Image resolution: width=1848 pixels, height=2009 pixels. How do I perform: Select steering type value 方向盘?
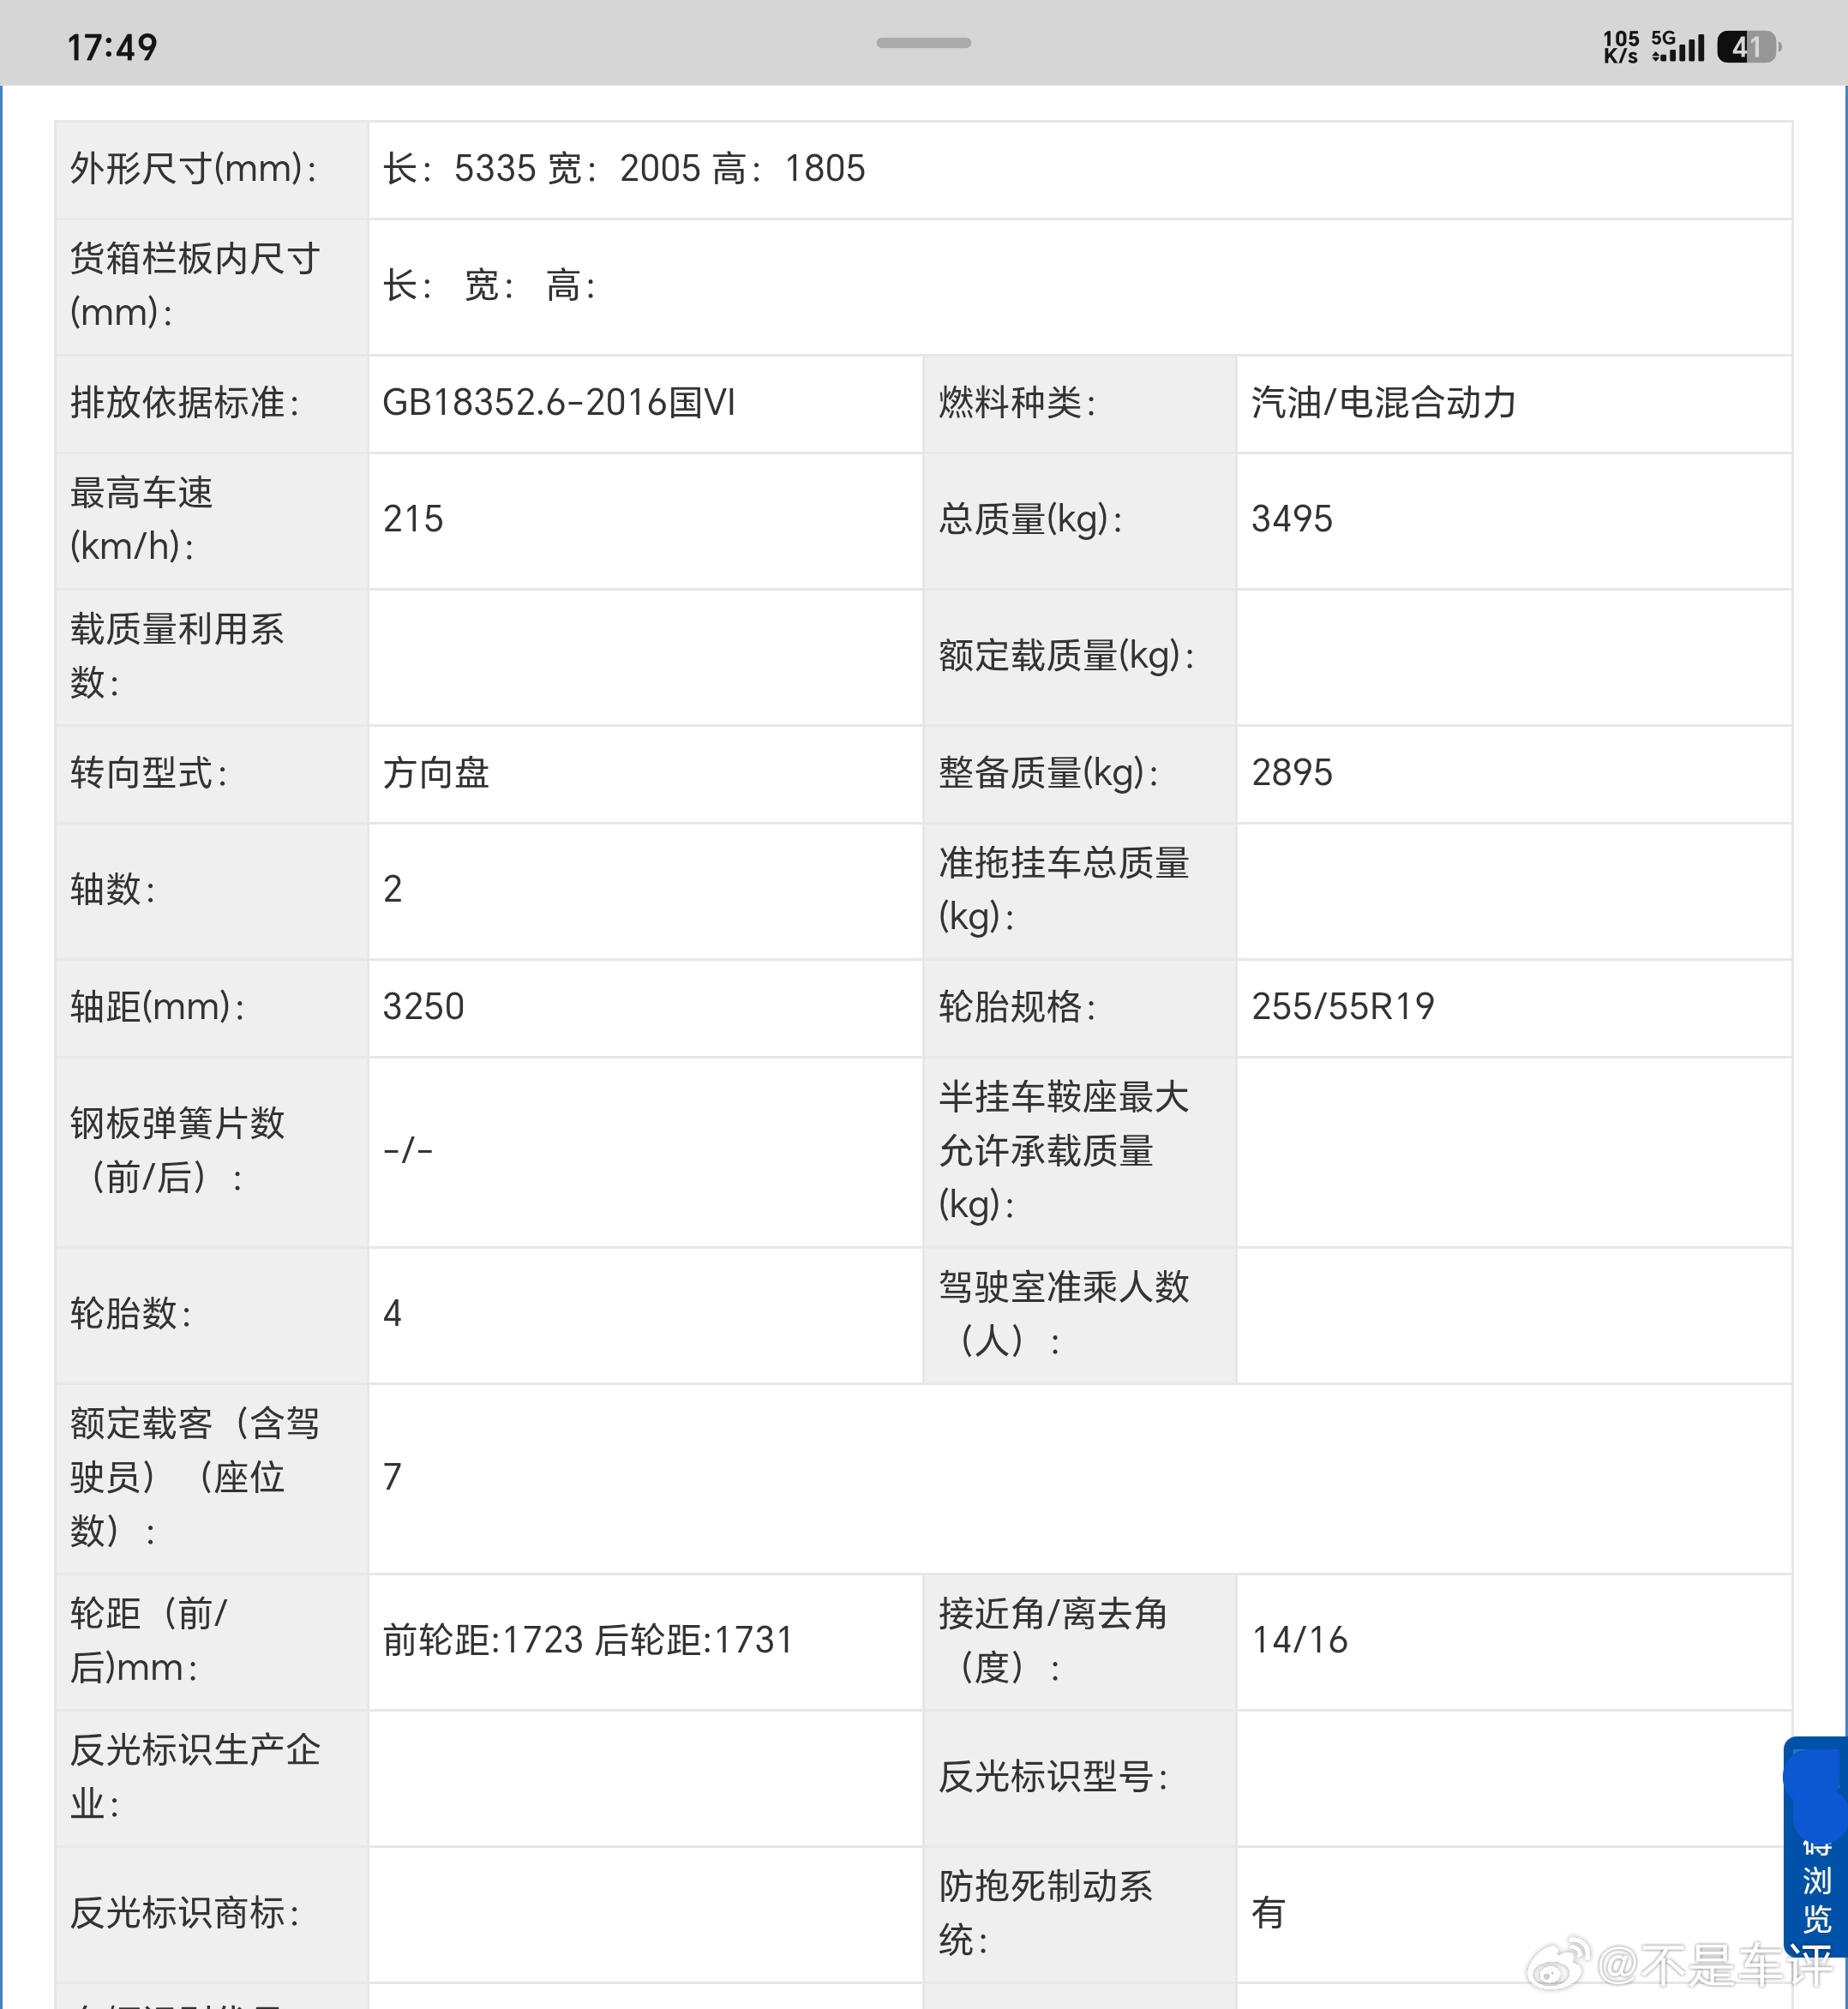click(x=436, y=774)
